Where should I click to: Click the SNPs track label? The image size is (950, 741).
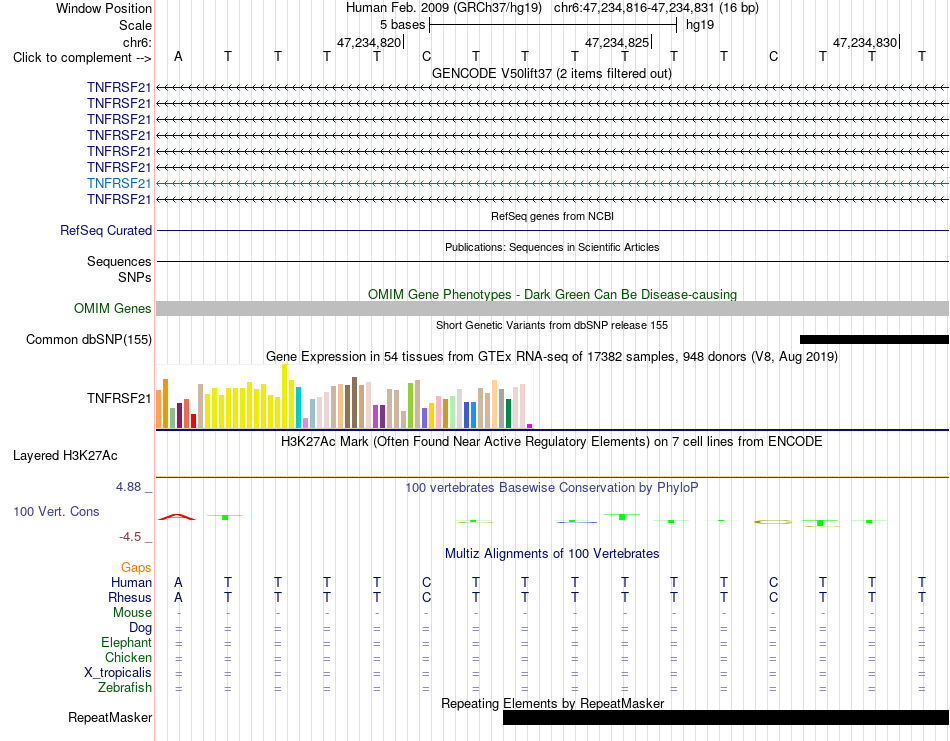click(x=135, y=277)
